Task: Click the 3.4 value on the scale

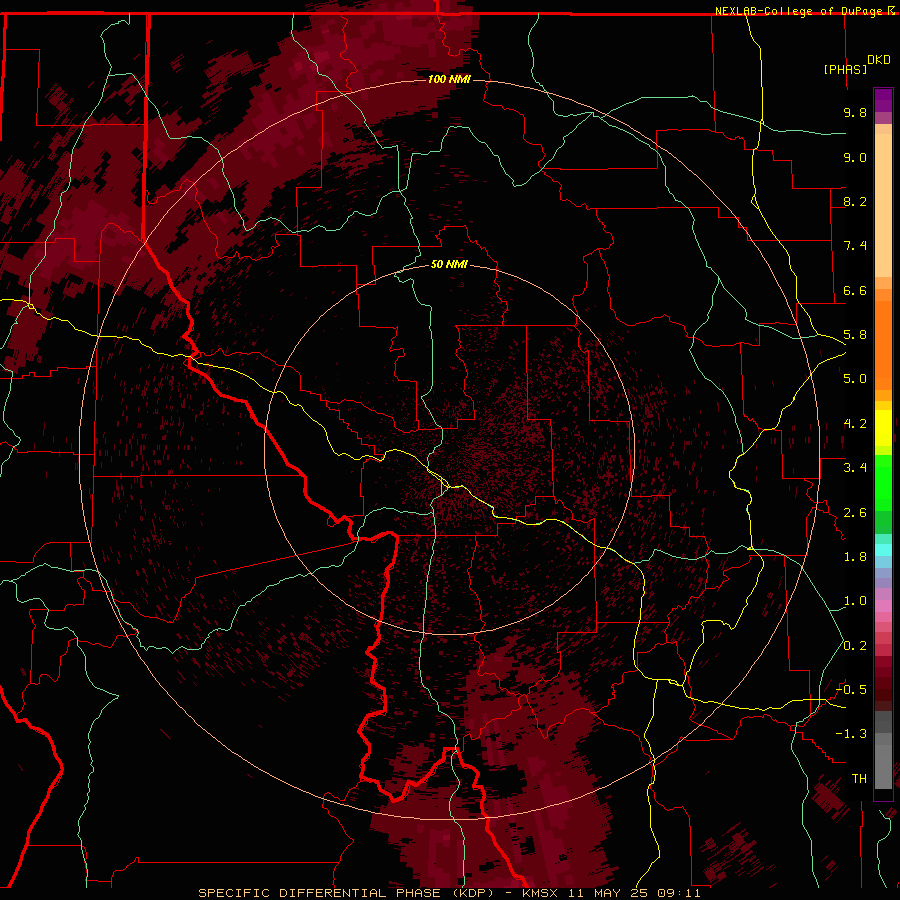Action: tap(855, 468)
